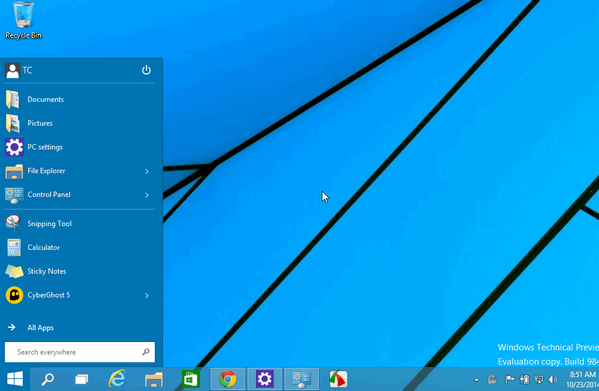599x391 pixels.
Task: Open the Windows Store taskbar icon
Action: [x=191, y=379]
